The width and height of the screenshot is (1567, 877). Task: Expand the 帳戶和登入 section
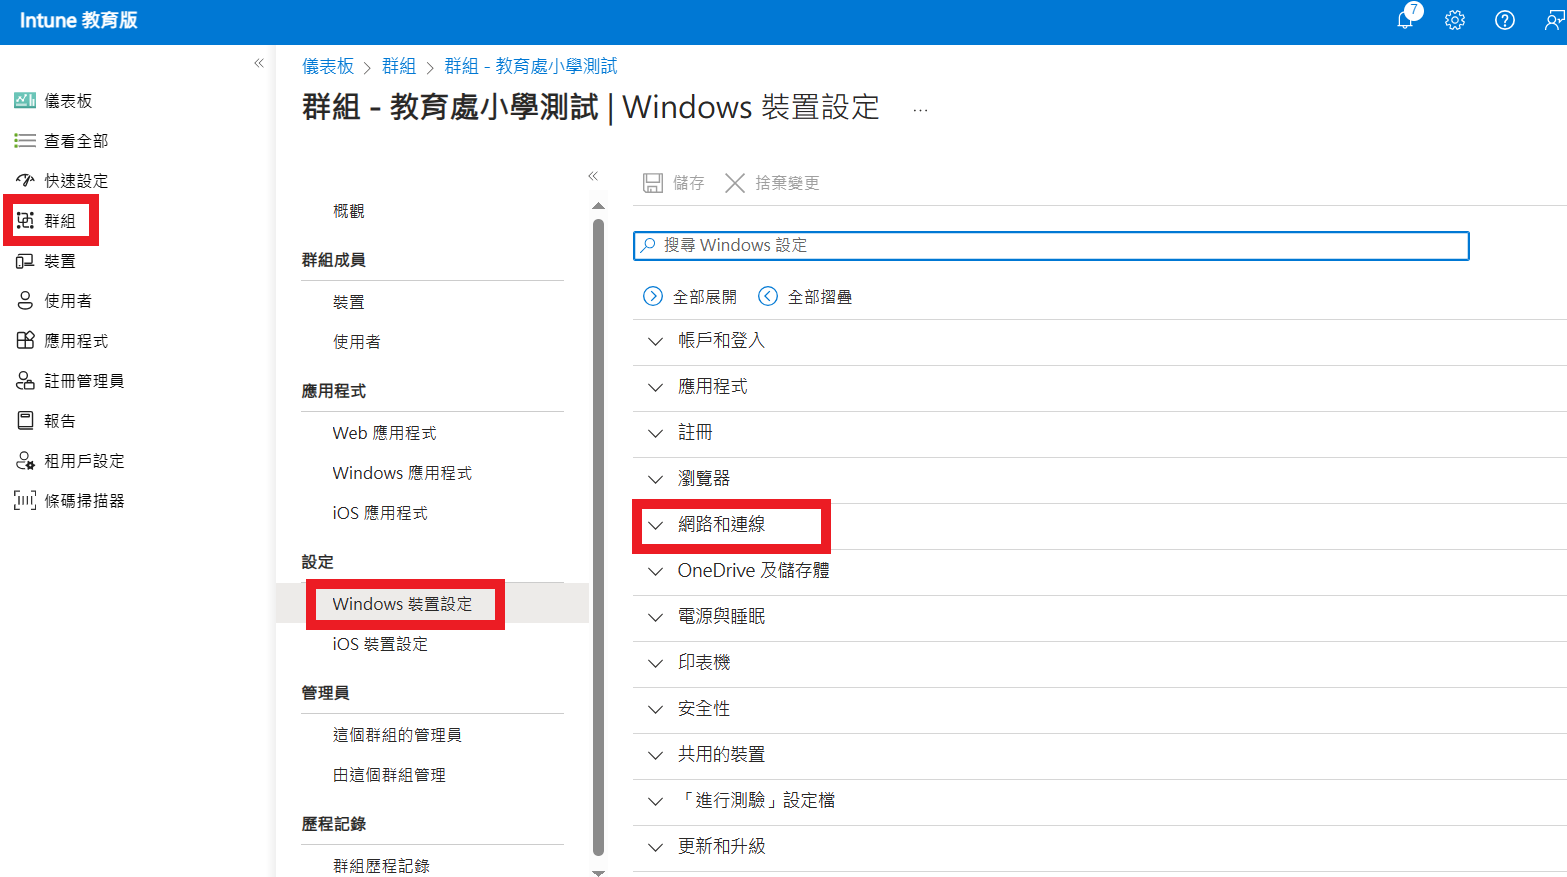(721, 341)
